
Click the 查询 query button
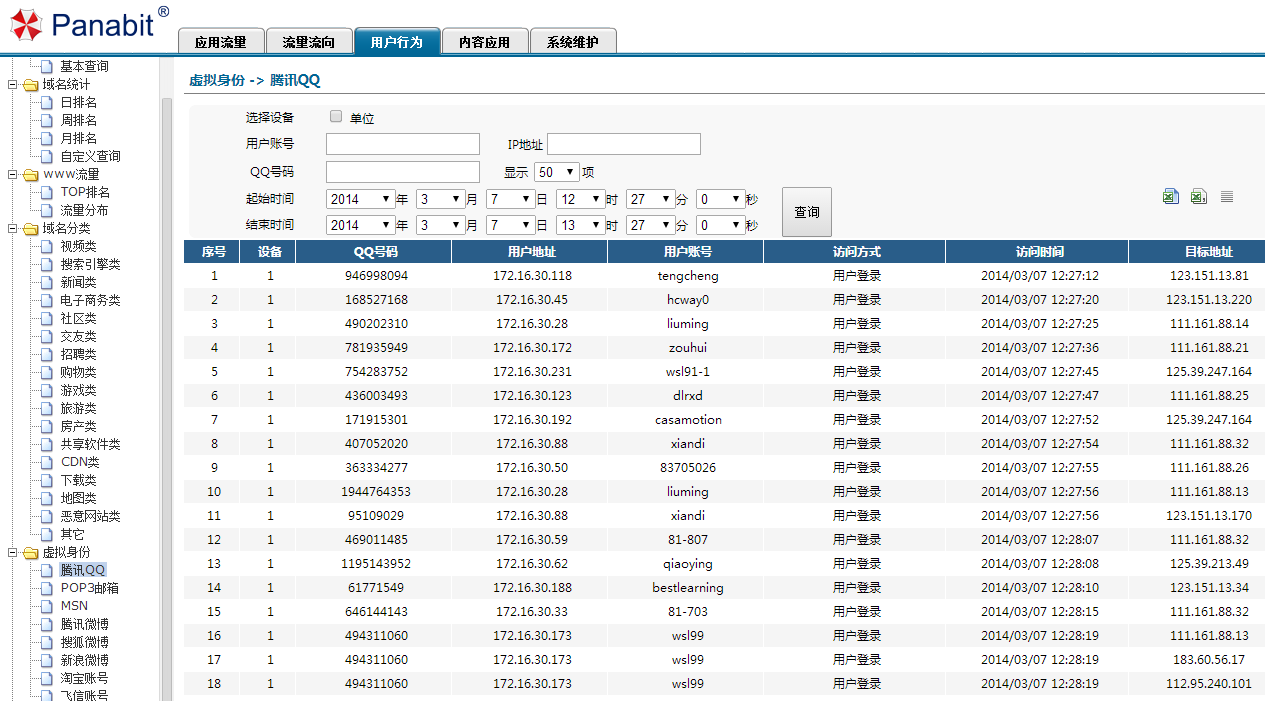coord(807,212)
